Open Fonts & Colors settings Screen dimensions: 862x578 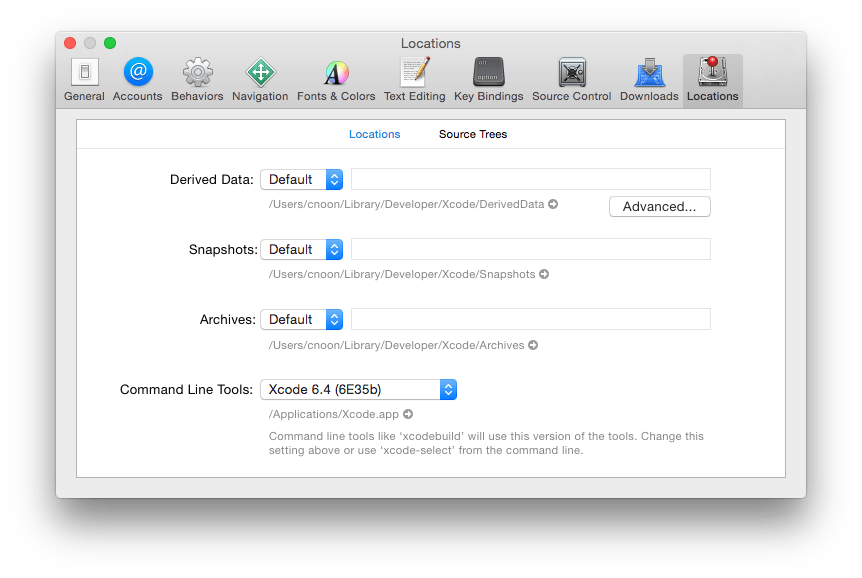(335, 78)
